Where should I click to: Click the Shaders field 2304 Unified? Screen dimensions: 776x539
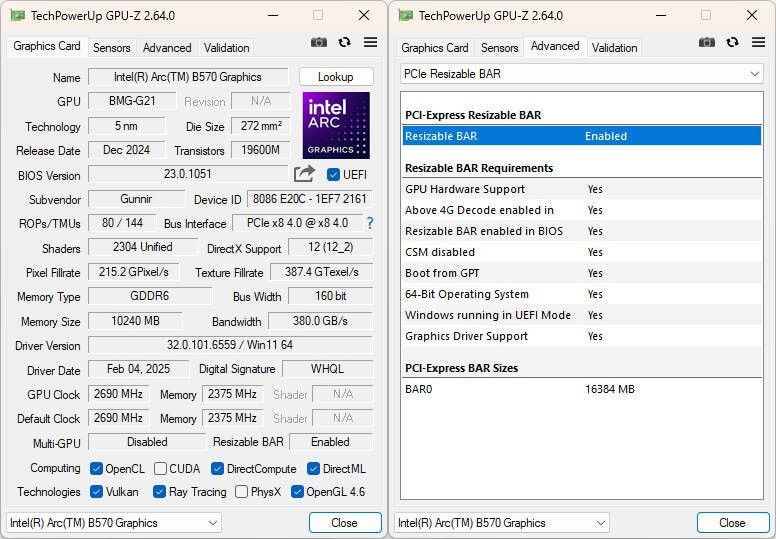pos(143,247)
